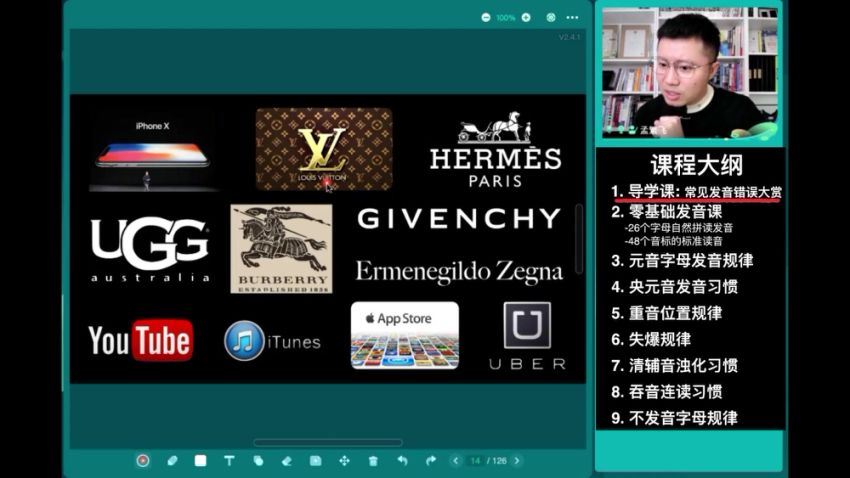This screenshot has width=850, height=478.
Task: Click the YouTube logo
Action: (x=141, y=340)
